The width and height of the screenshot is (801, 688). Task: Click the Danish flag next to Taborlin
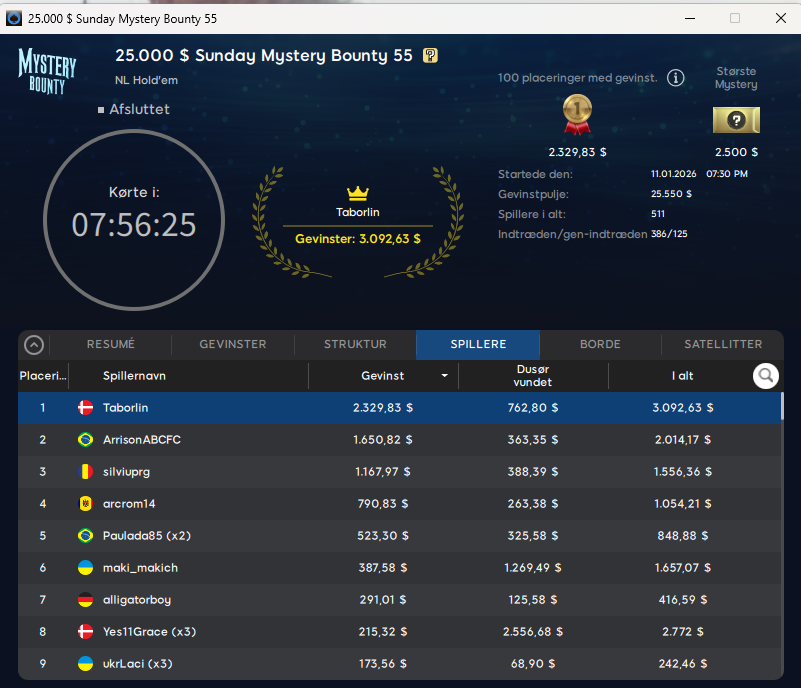[x=85, y=408]
